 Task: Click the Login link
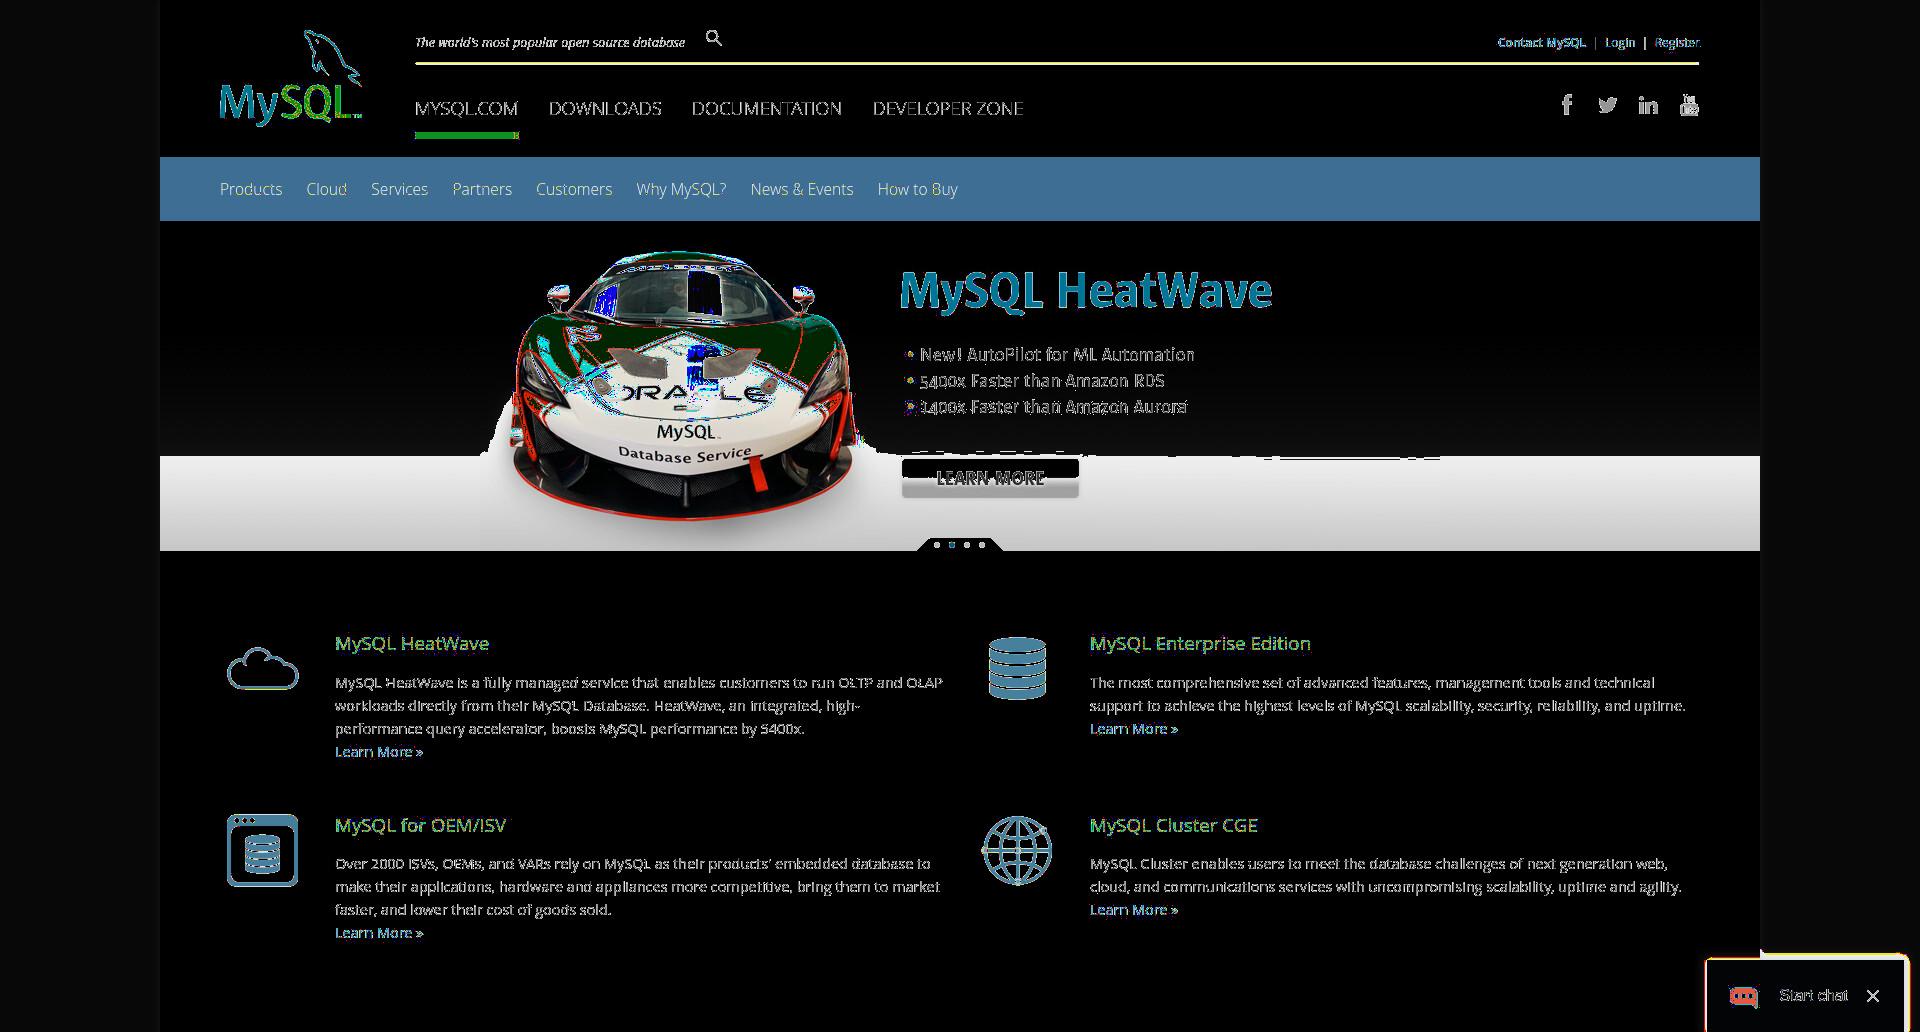(x=1620, y=42)
